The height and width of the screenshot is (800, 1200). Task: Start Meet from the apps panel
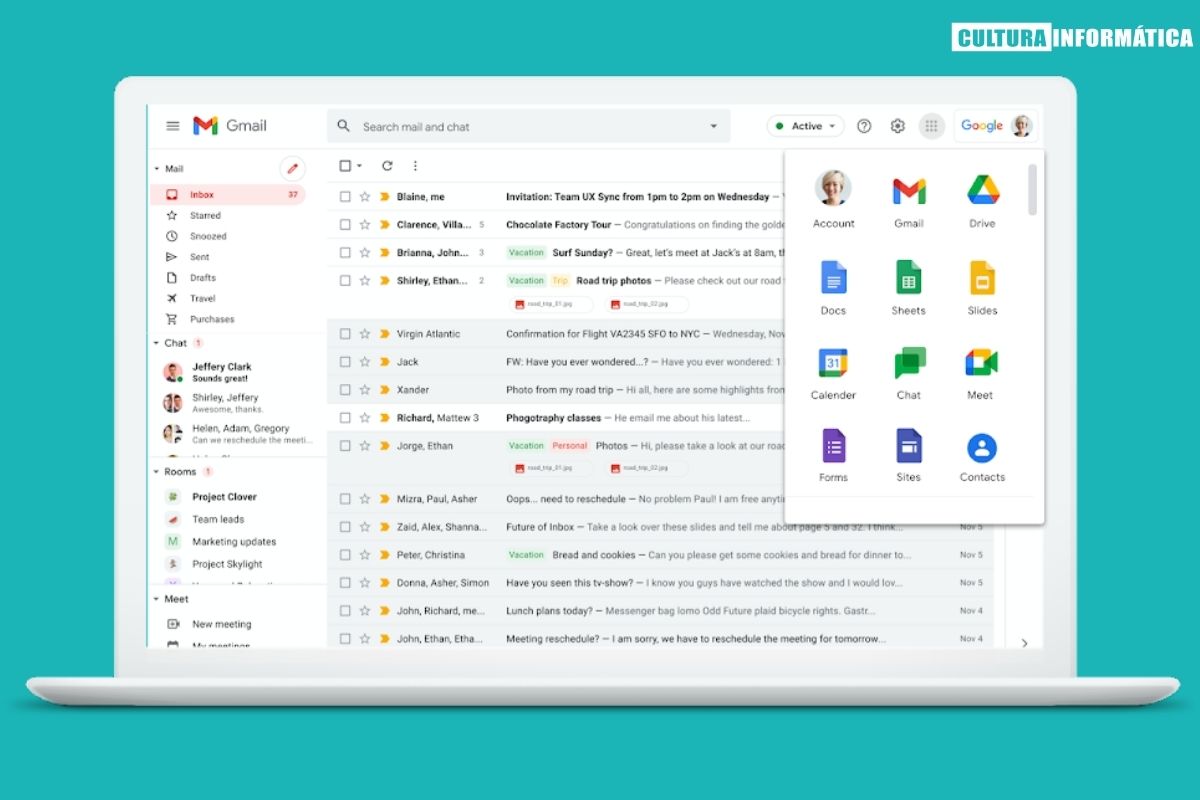coord(981,373)
